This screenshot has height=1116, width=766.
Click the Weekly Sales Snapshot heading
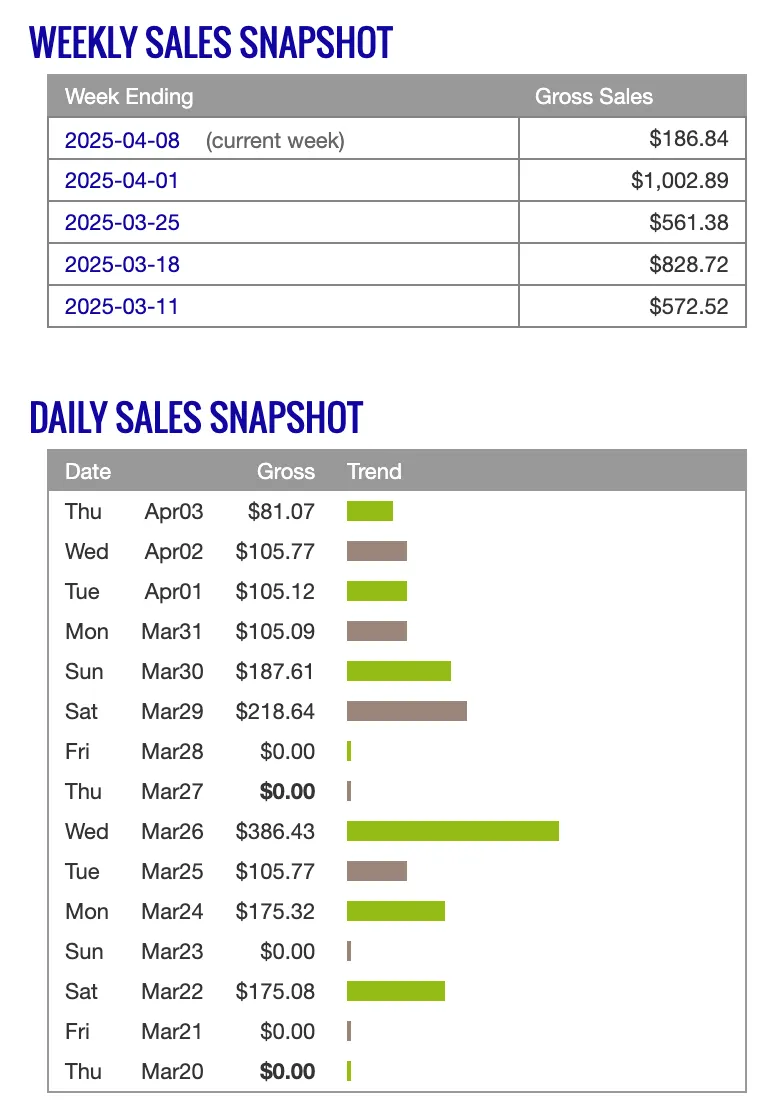(x=211, y=42)
